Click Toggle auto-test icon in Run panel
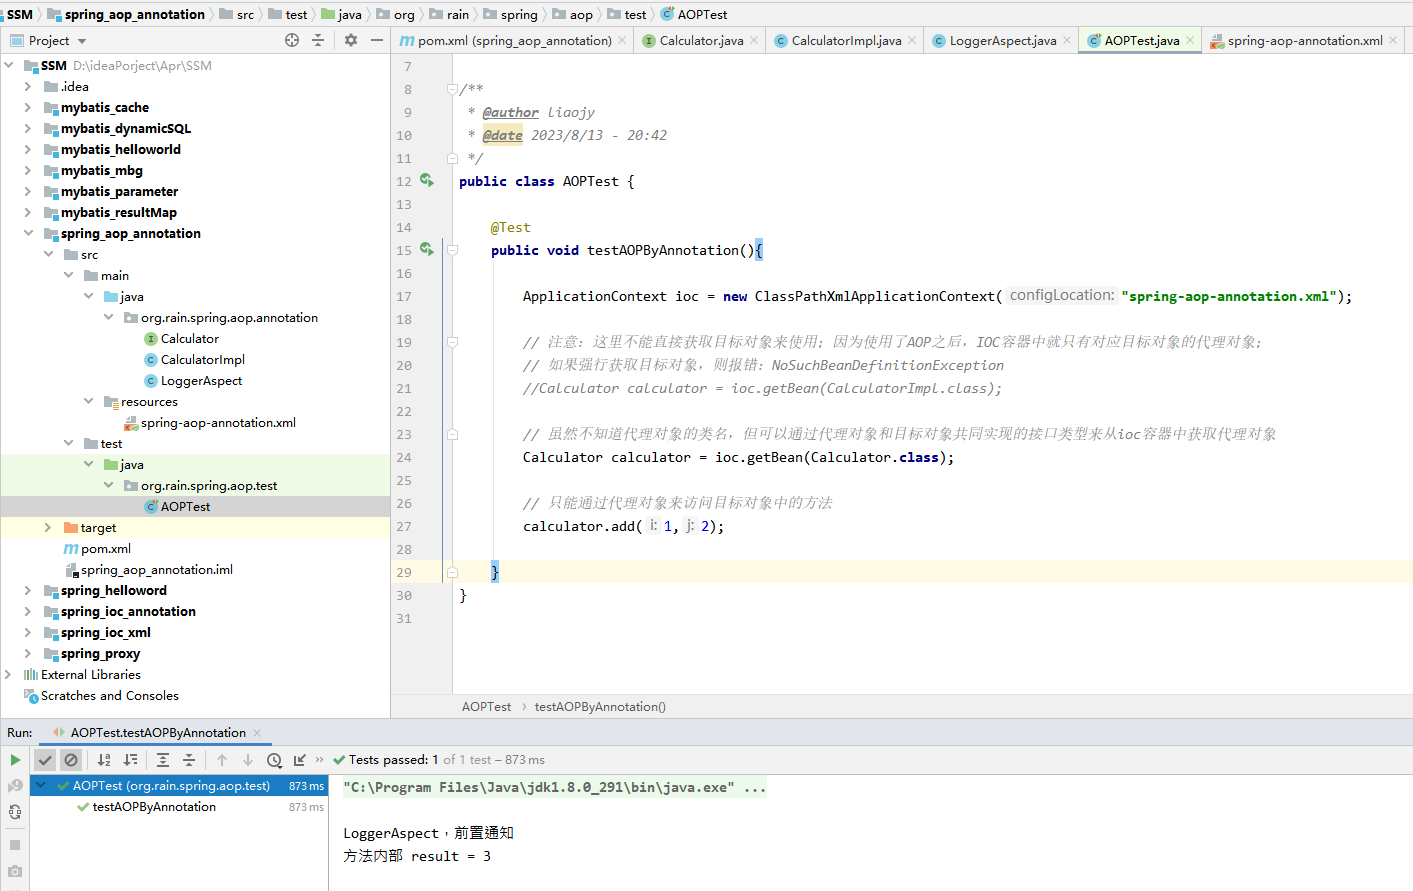The image size is (1413, 891). pyautogui.click(x=15, y=812)
